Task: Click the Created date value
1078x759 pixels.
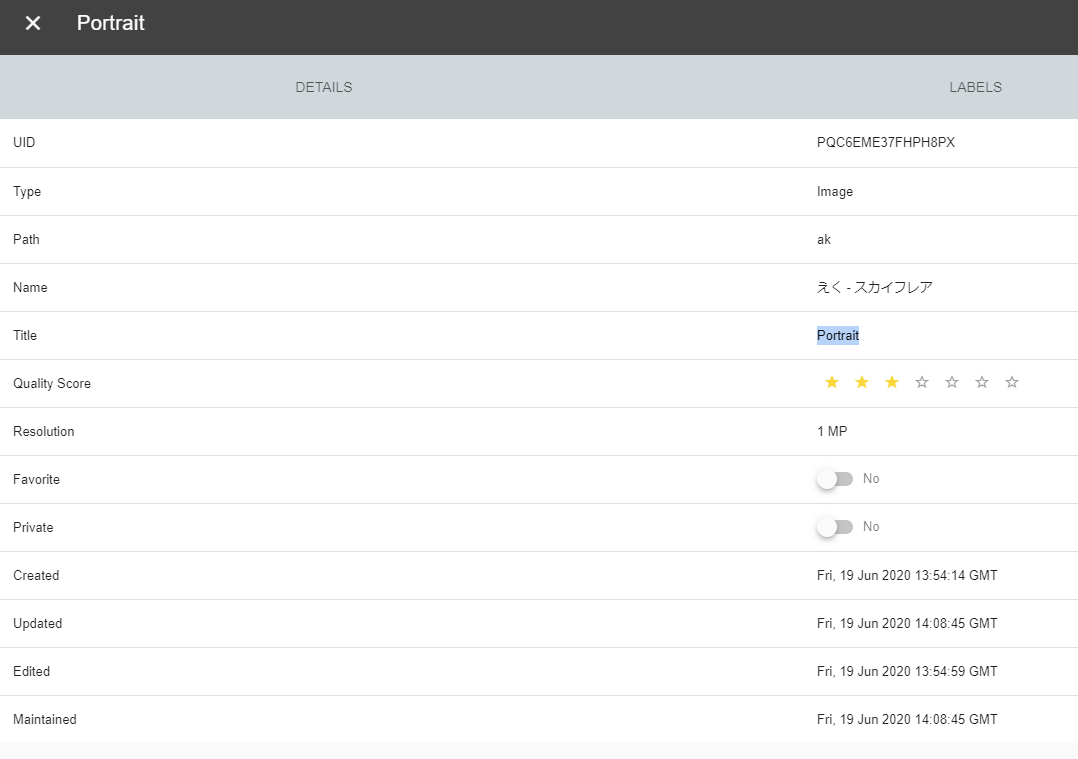Action: 907,575
